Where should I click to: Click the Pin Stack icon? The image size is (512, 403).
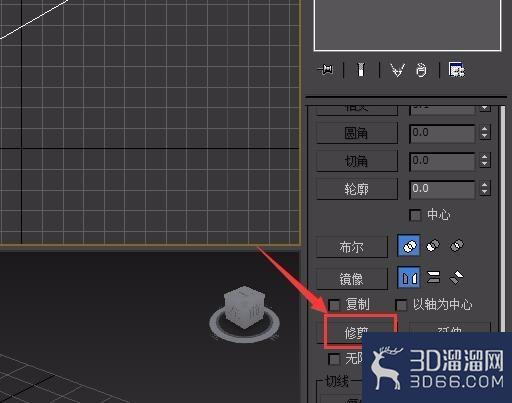(325, 70)
